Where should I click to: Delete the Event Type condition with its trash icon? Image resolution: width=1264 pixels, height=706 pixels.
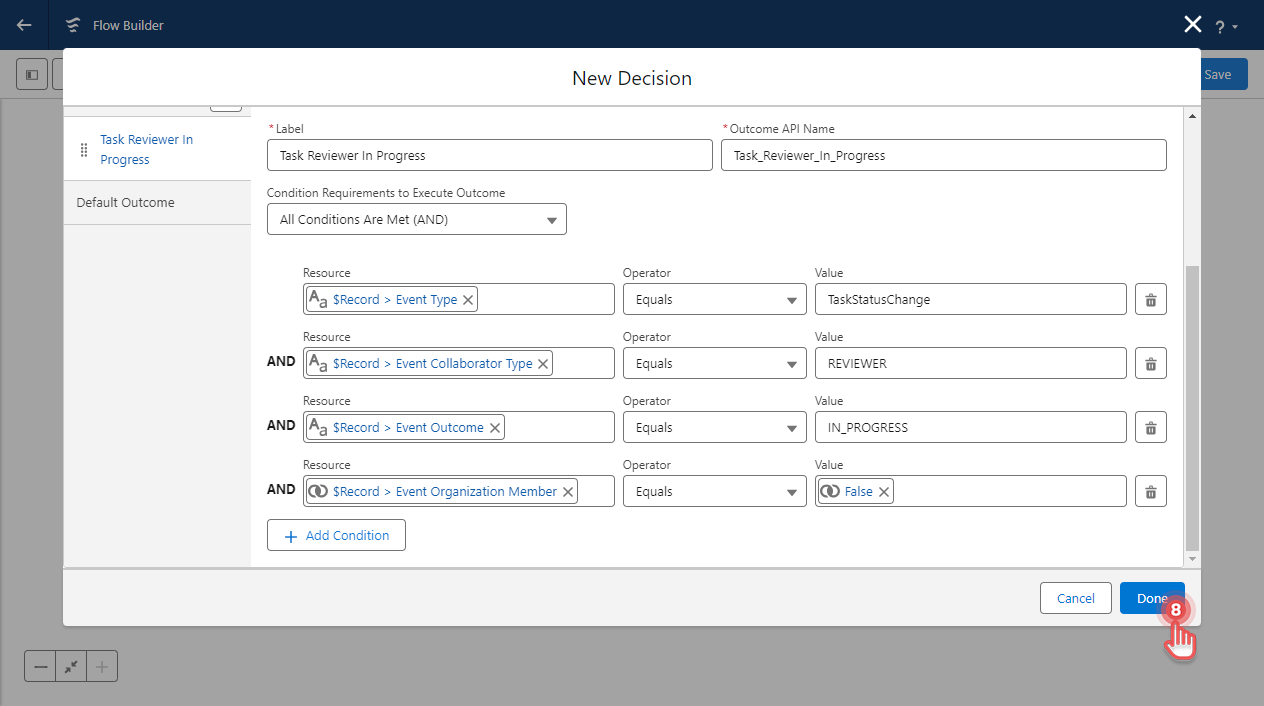point(1150,298)
